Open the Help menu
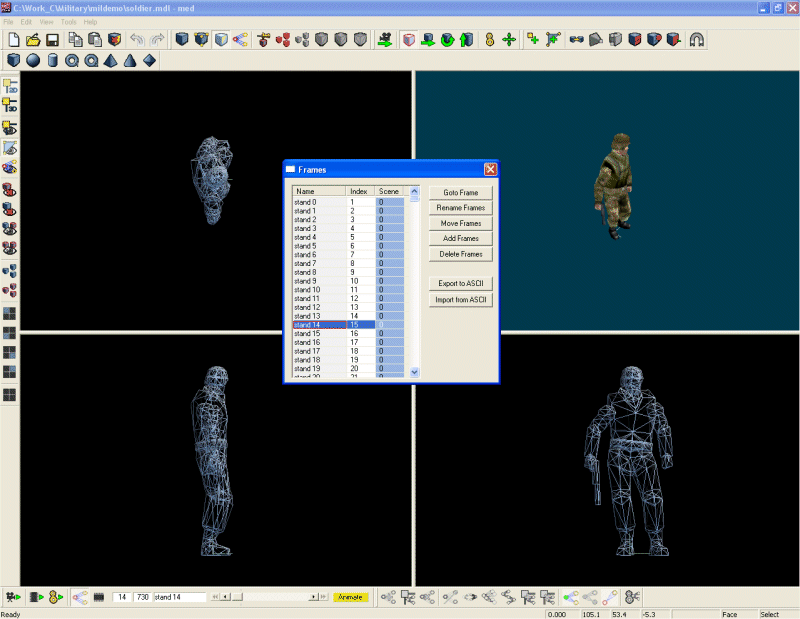 [x=90, y=22]
